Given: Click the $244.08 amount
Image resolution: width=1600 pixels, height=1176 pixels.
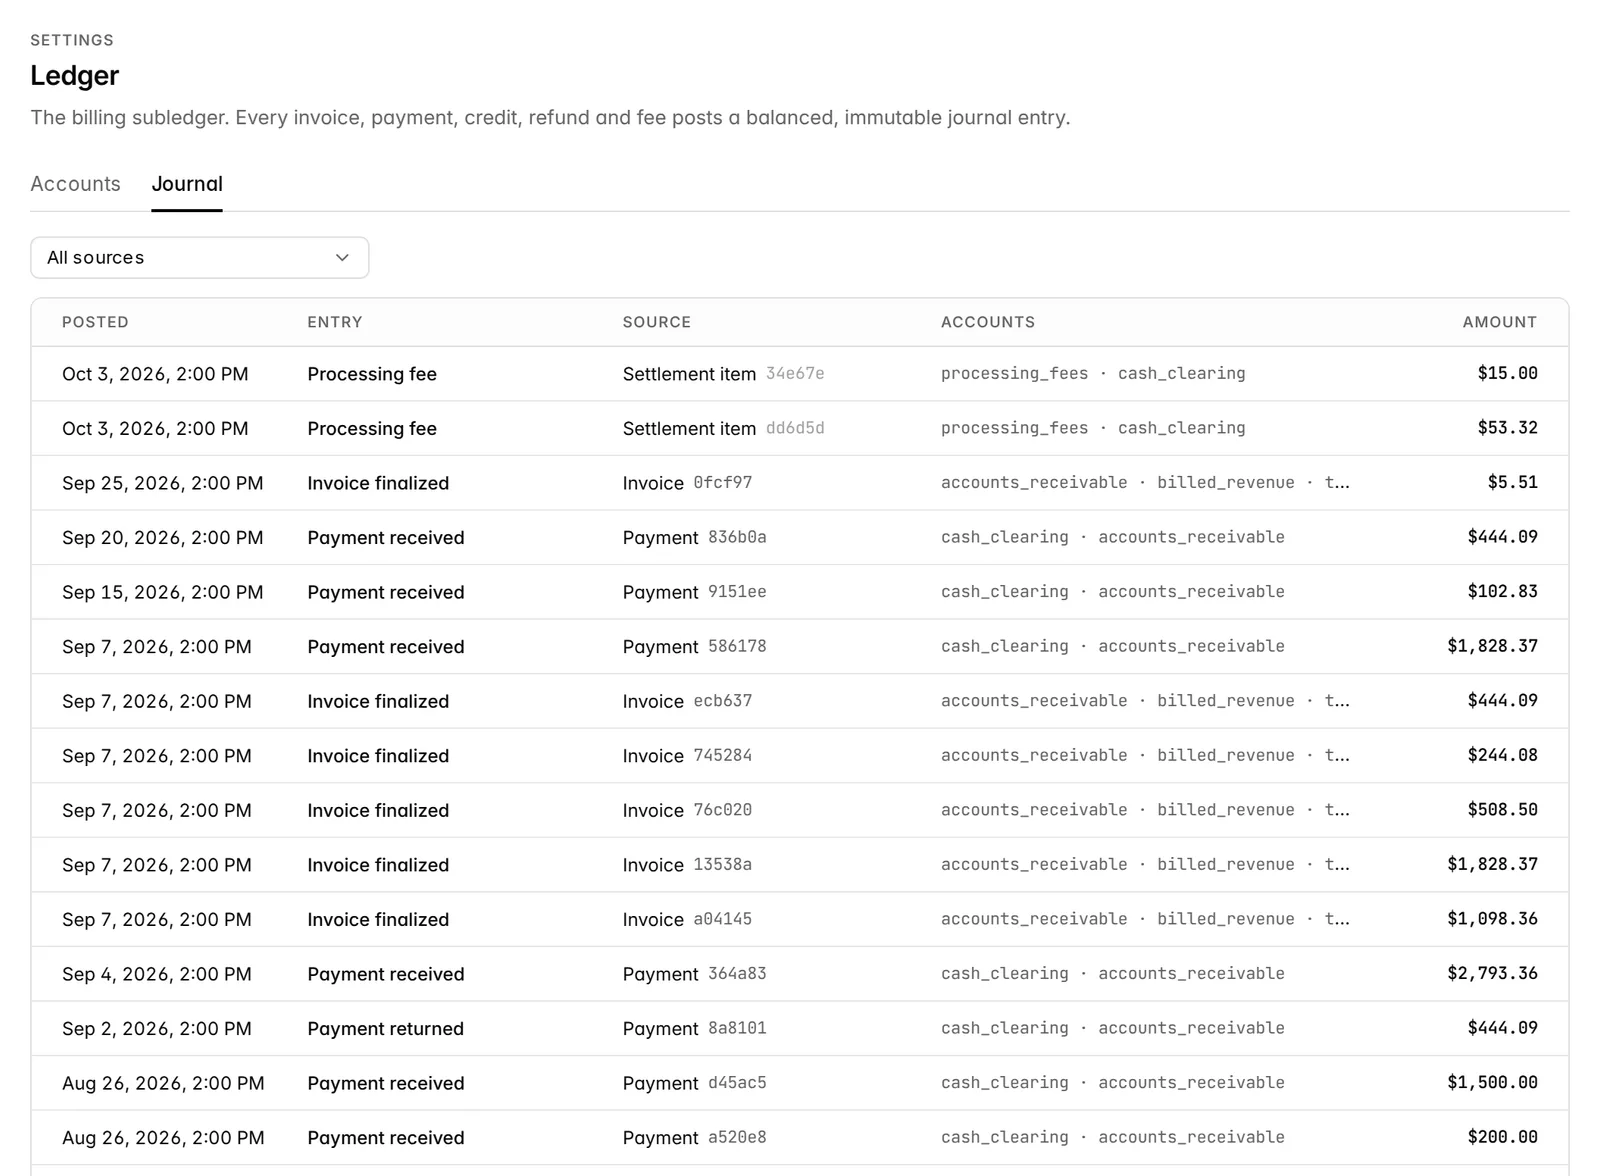Looking at the screenshot, I should pyautogui.click(x=1503, y=755).
